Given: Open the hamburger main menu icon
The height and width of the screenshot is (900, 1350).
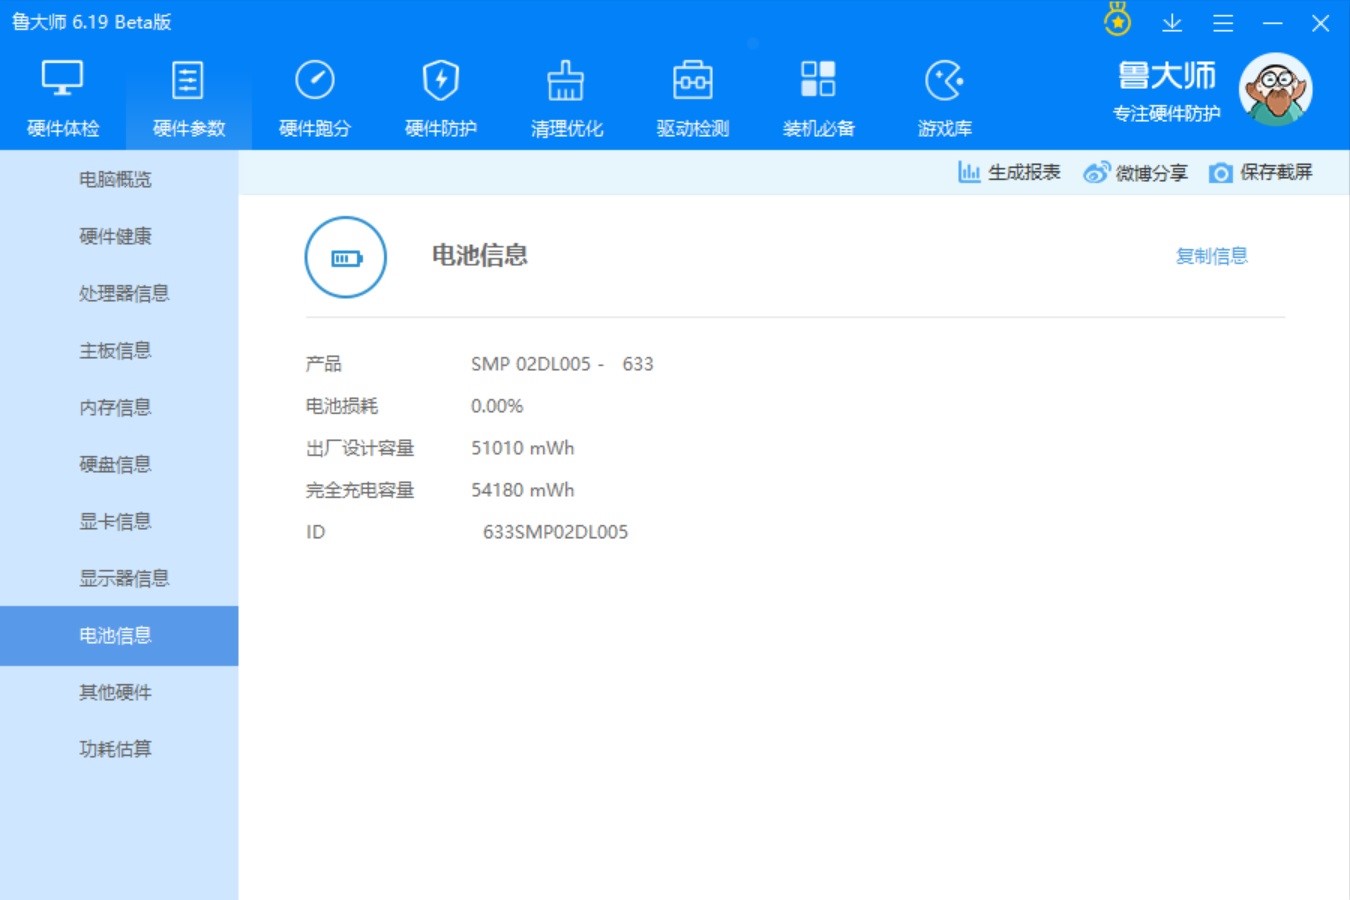Looking at the screenshot, I should coord(1223,23).
